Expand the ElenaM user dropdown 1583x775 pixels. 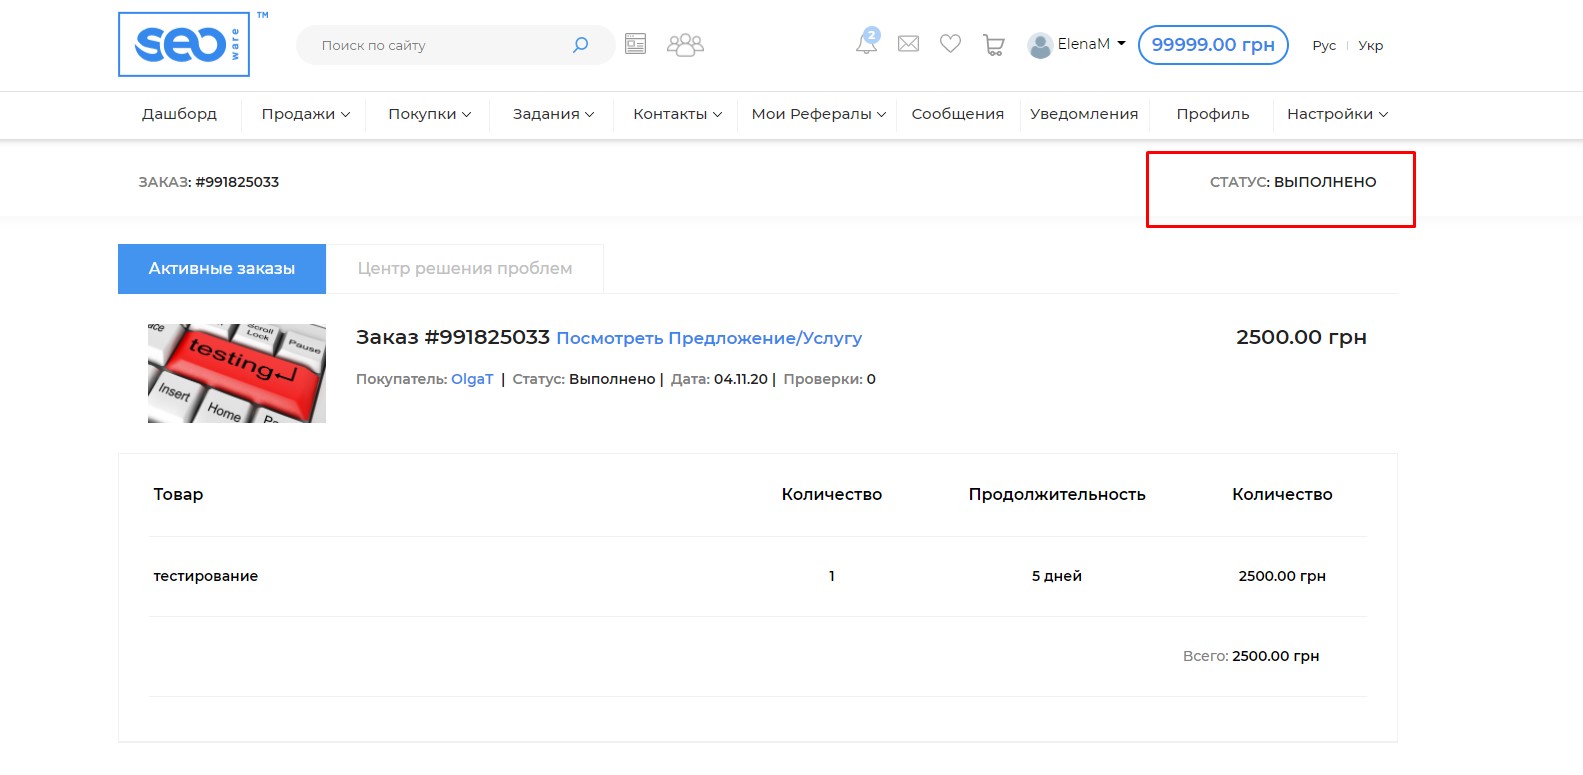(1077, 45)
